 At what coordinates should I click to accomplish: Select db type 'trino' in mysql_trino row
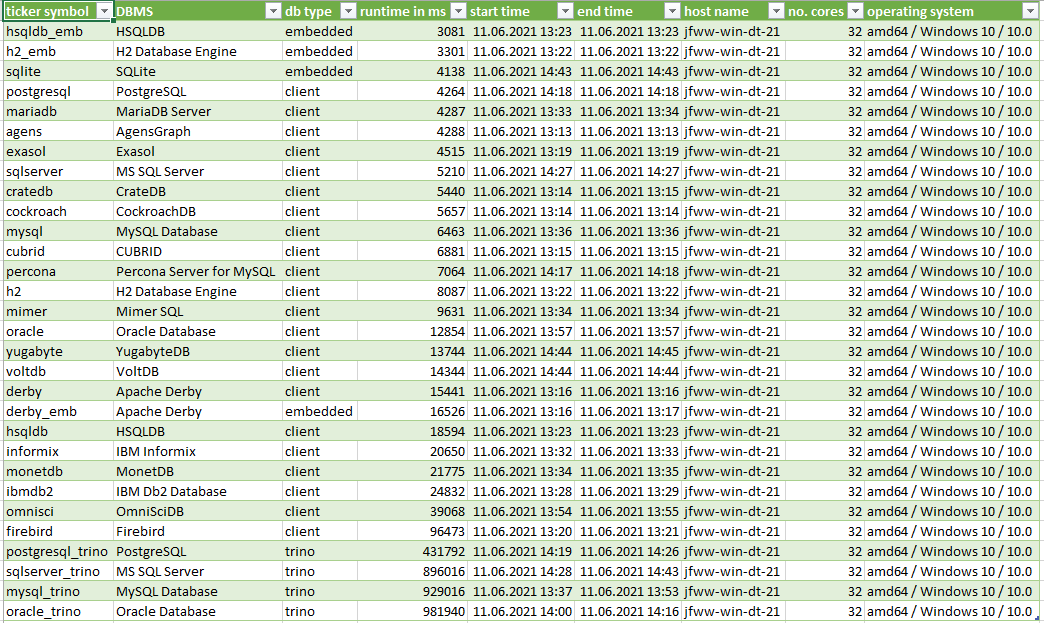click(320, 591)
